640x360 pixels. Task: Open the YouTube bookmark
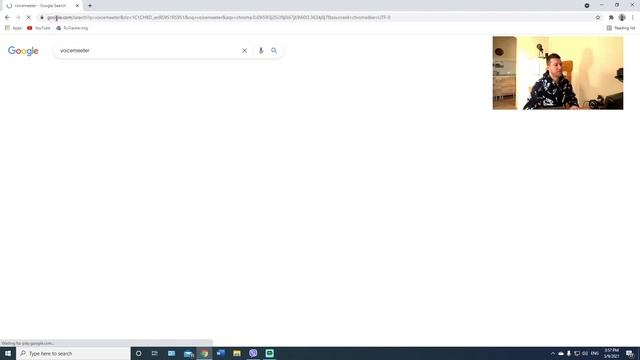tap(39, 28)
